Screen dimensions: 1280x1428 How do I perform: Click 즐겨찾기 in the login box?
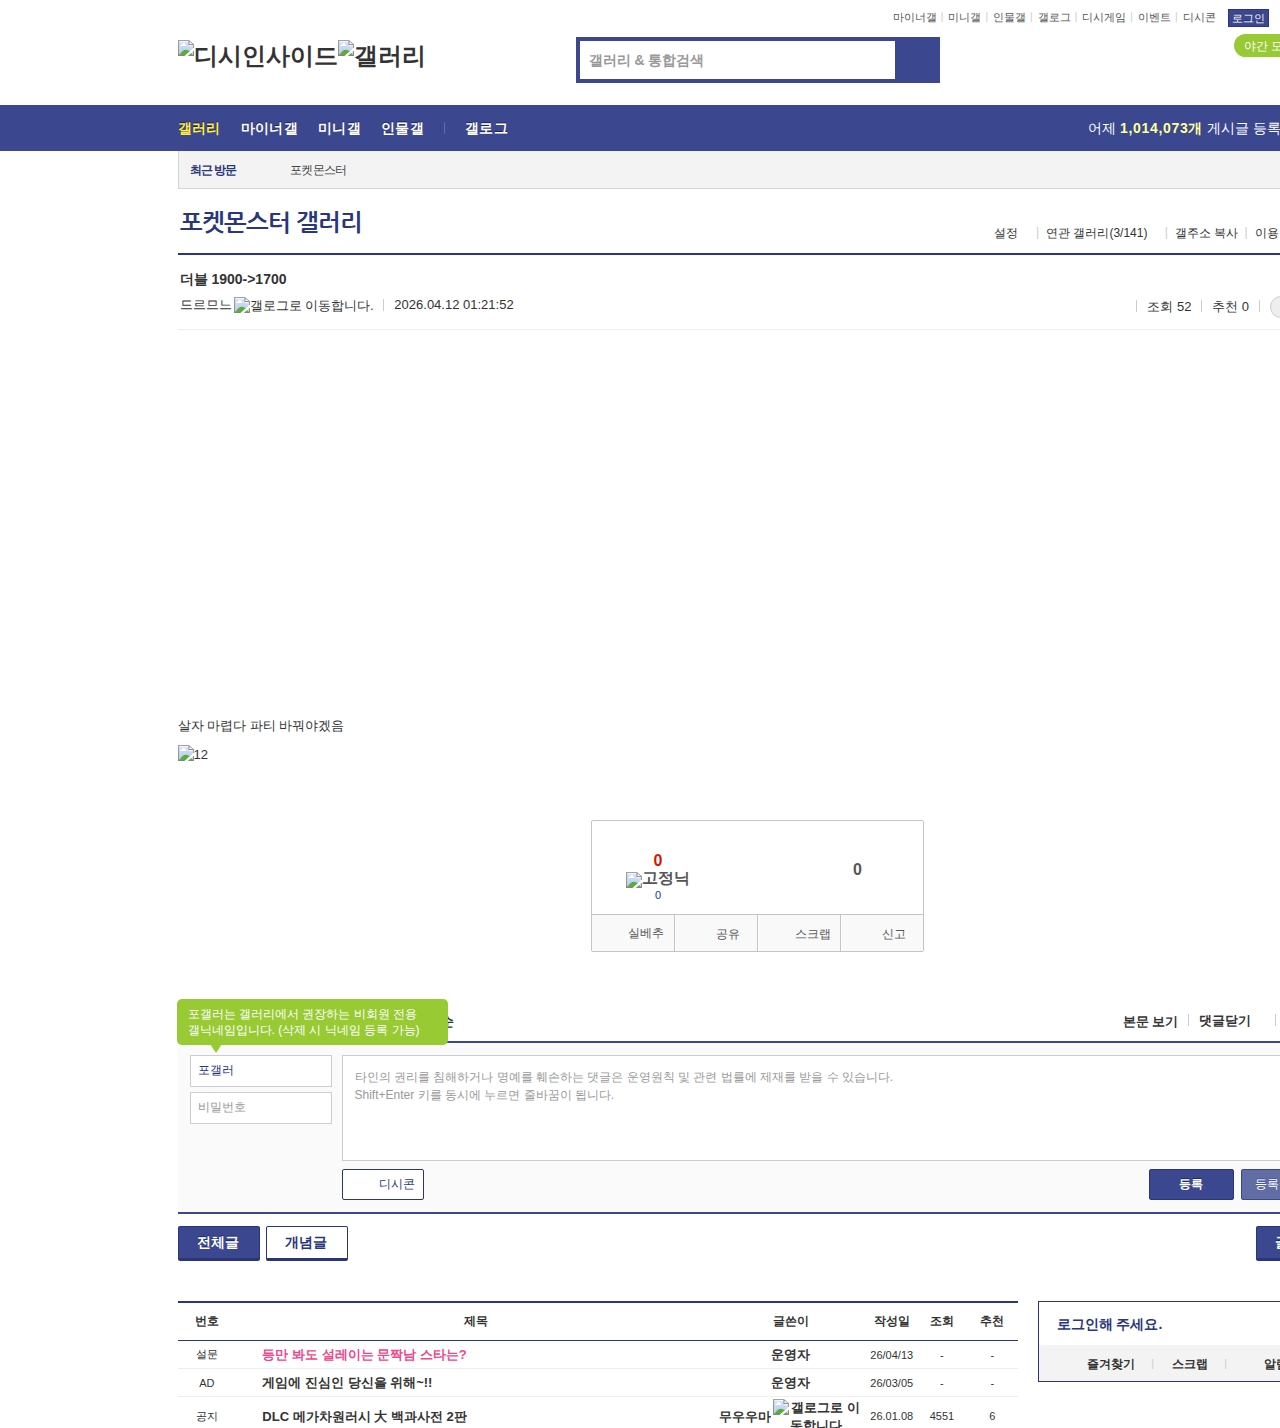1111,1364
